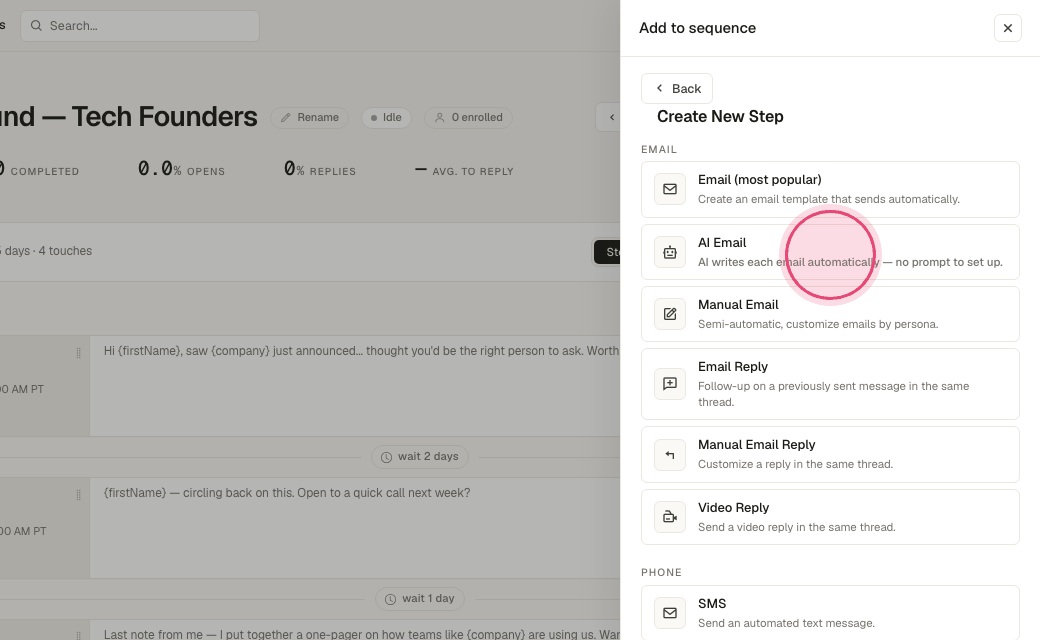Click the person icon in 0 enrolled
1040x640 pixels.
[439, 117]
